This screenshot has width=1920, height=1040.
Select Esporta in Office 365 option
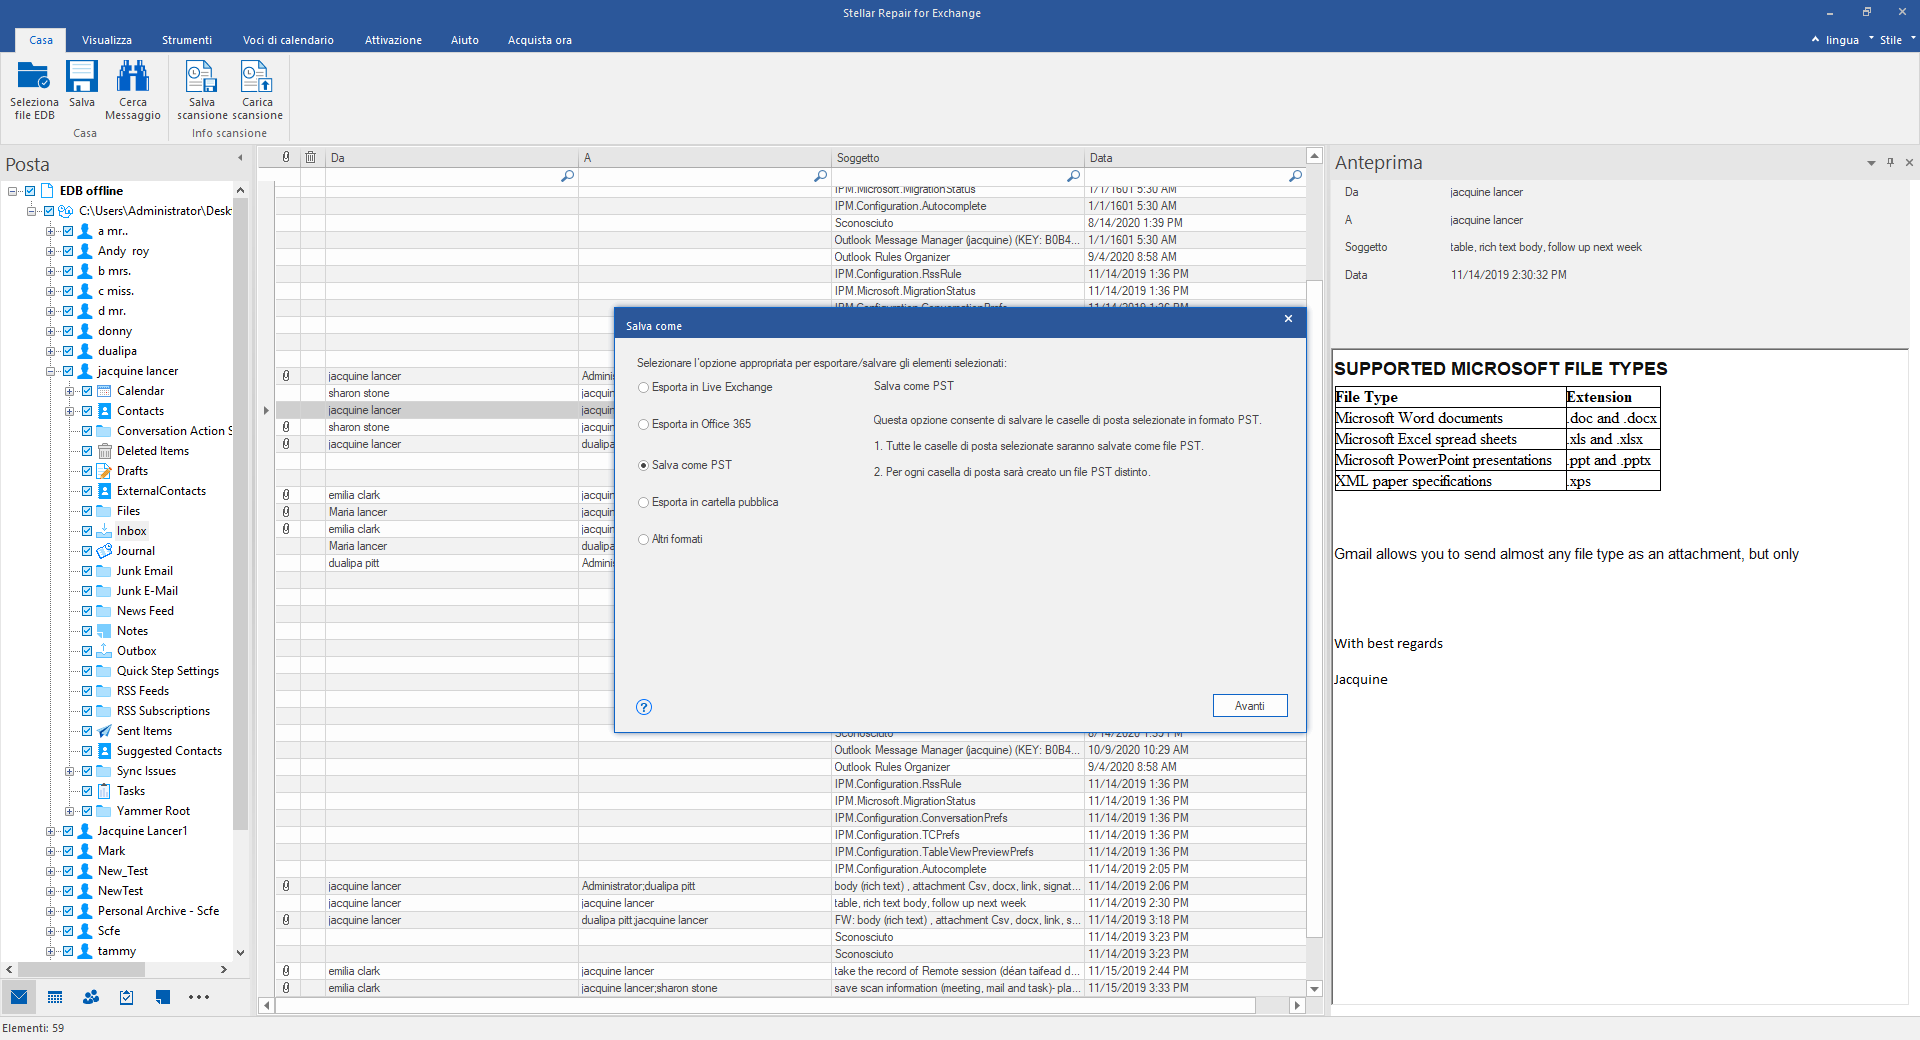pos(694,425)
